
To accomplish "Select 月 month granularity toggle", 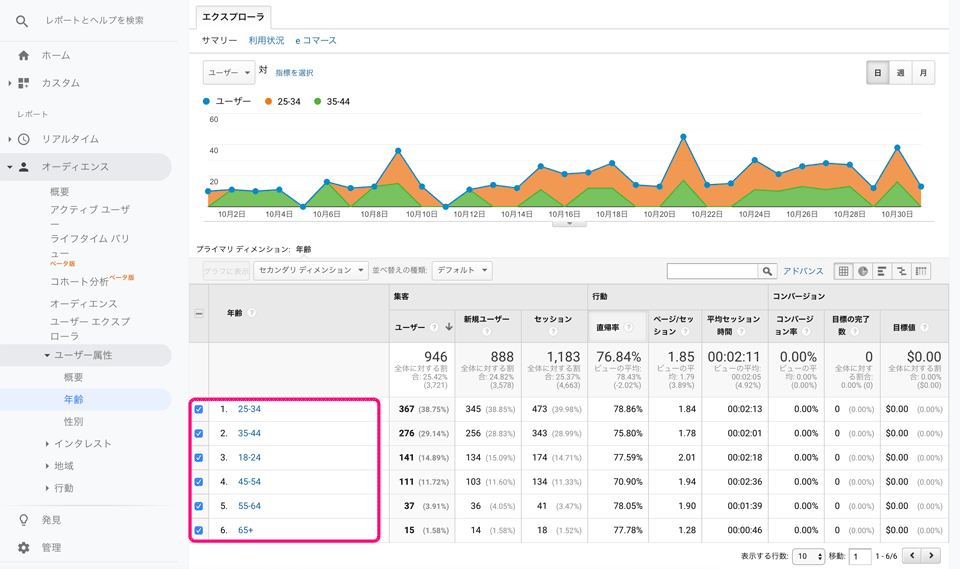I will pos(923,73).
